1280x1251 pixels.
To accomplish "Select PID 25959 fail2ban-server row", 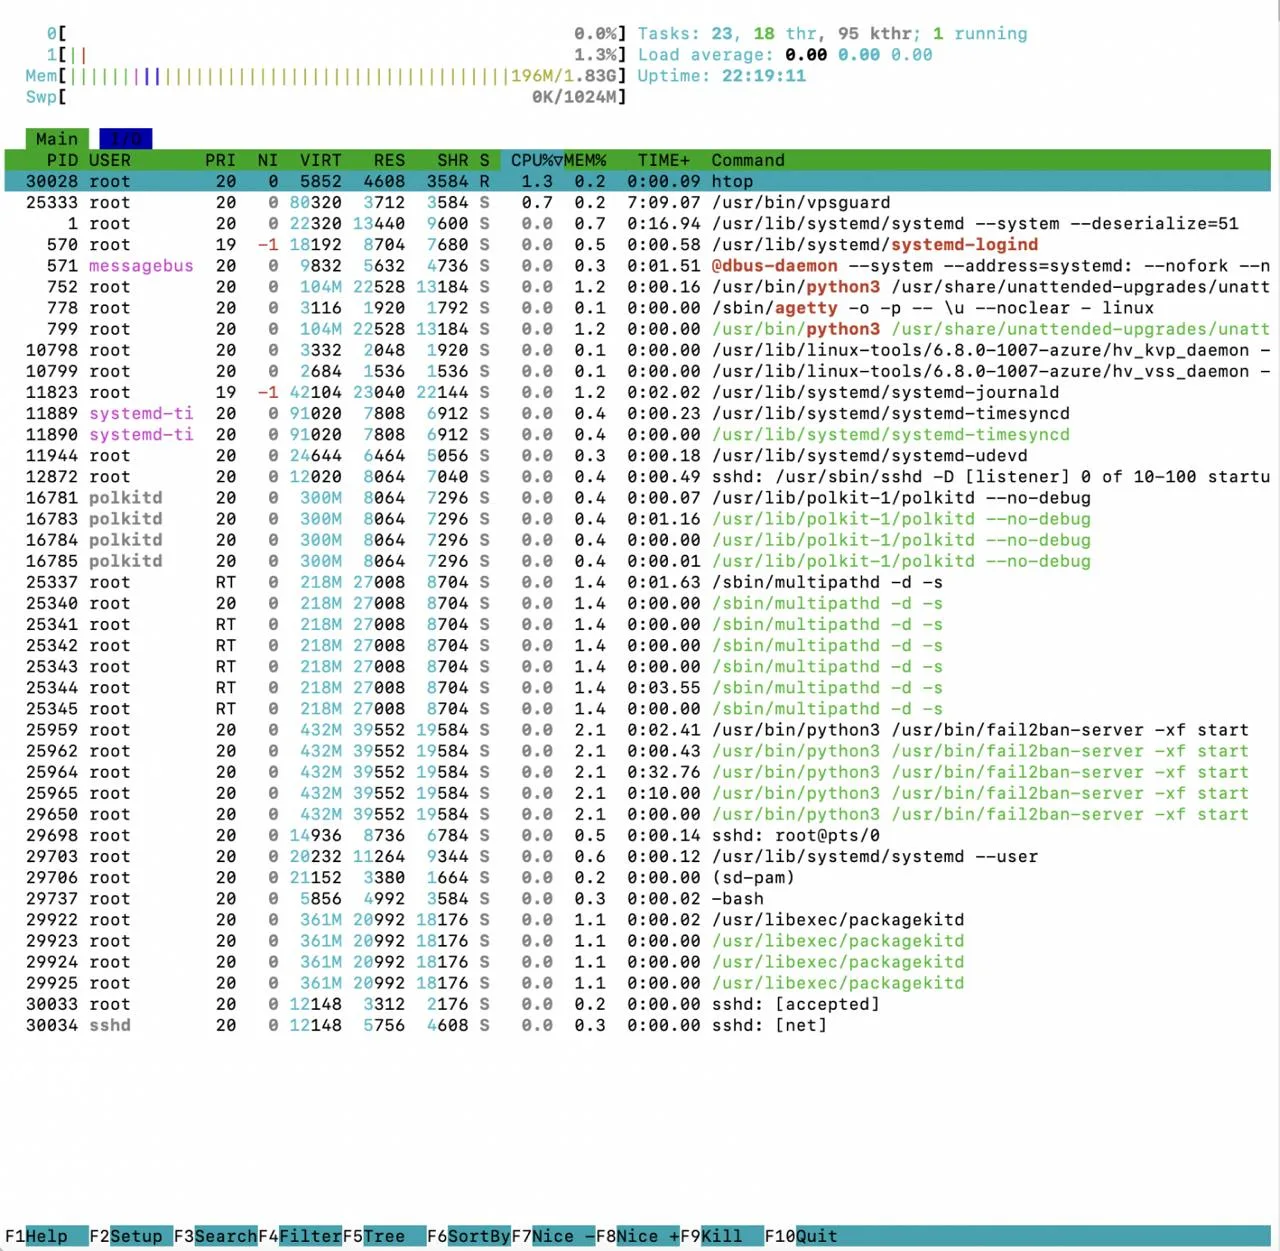I will click(x=638, y=730).
